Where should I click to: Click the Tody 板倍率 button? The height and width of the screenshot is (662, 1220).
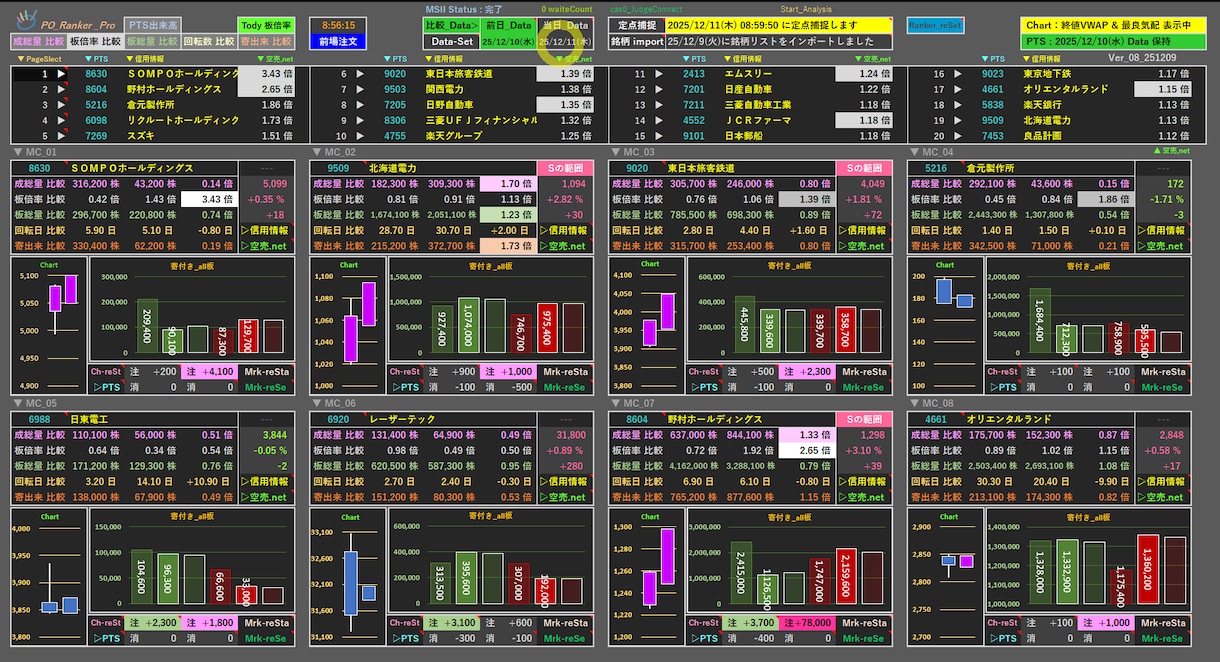tap(267, 25)
